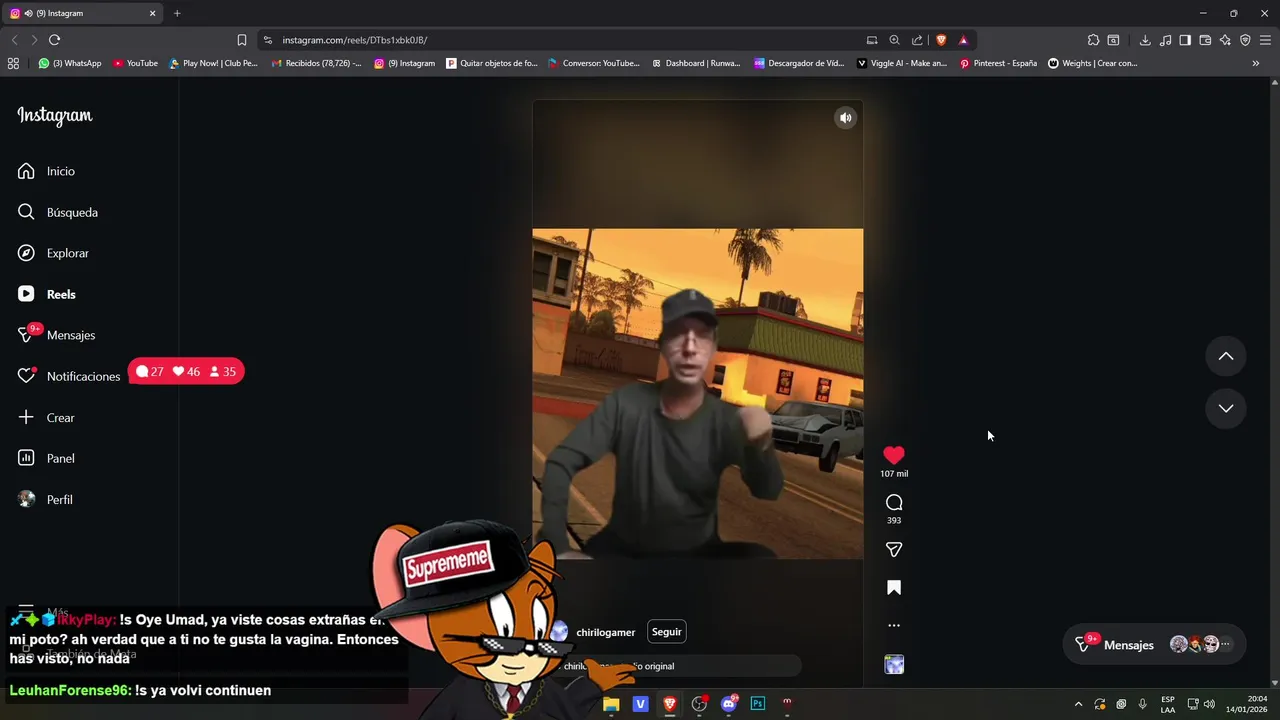Like the reel with heart icon
This screenshot has height=720, width=1280.
pyautogui.click(x=894, y=455)
